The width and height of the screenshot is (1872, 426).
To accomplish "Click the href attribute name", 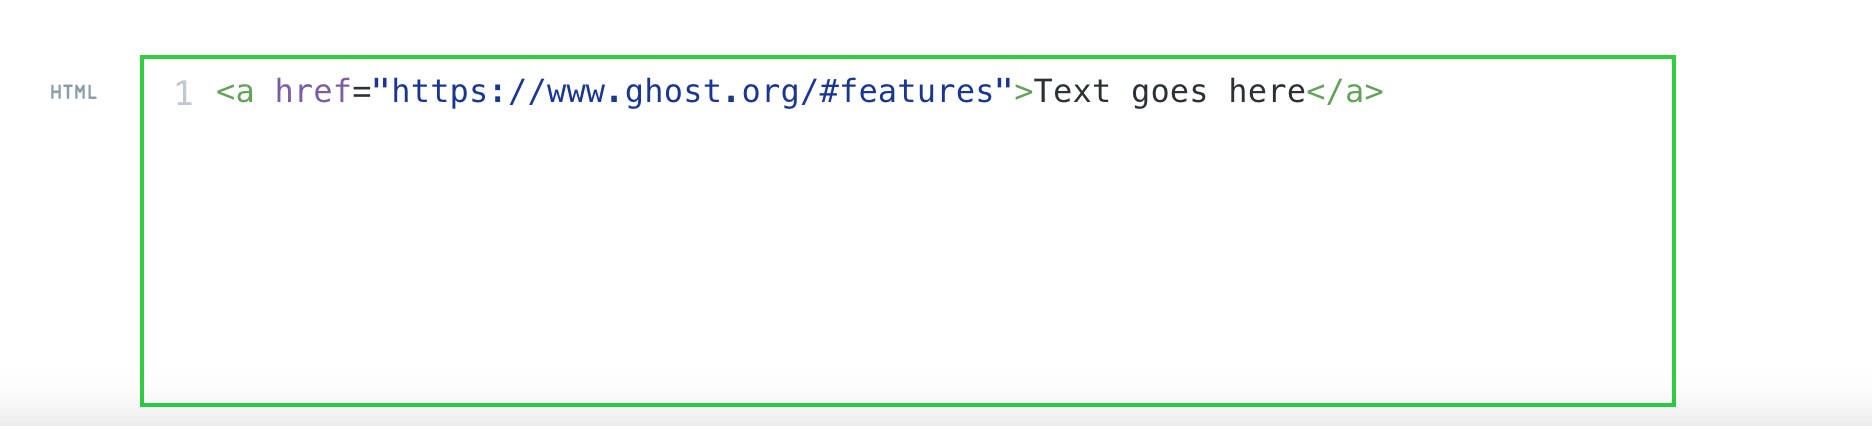I will 312,92.
